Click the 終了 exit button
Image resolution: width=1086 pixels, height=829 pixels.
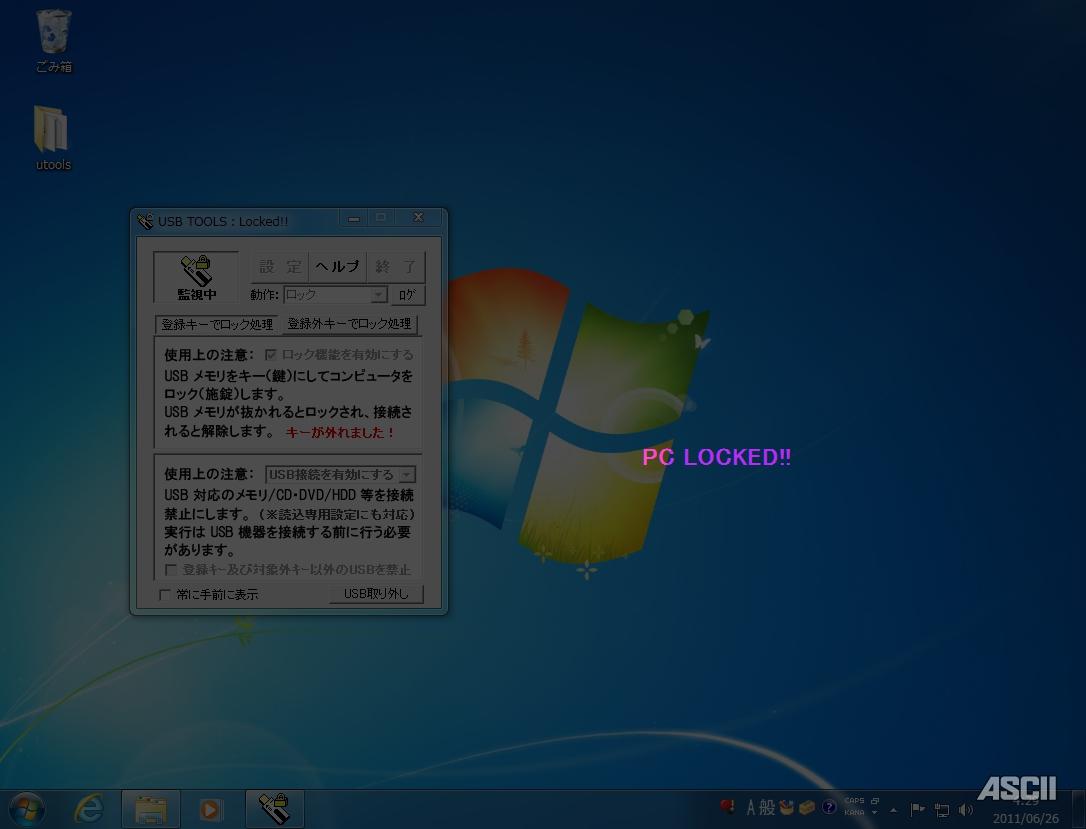tap(395, 267)
